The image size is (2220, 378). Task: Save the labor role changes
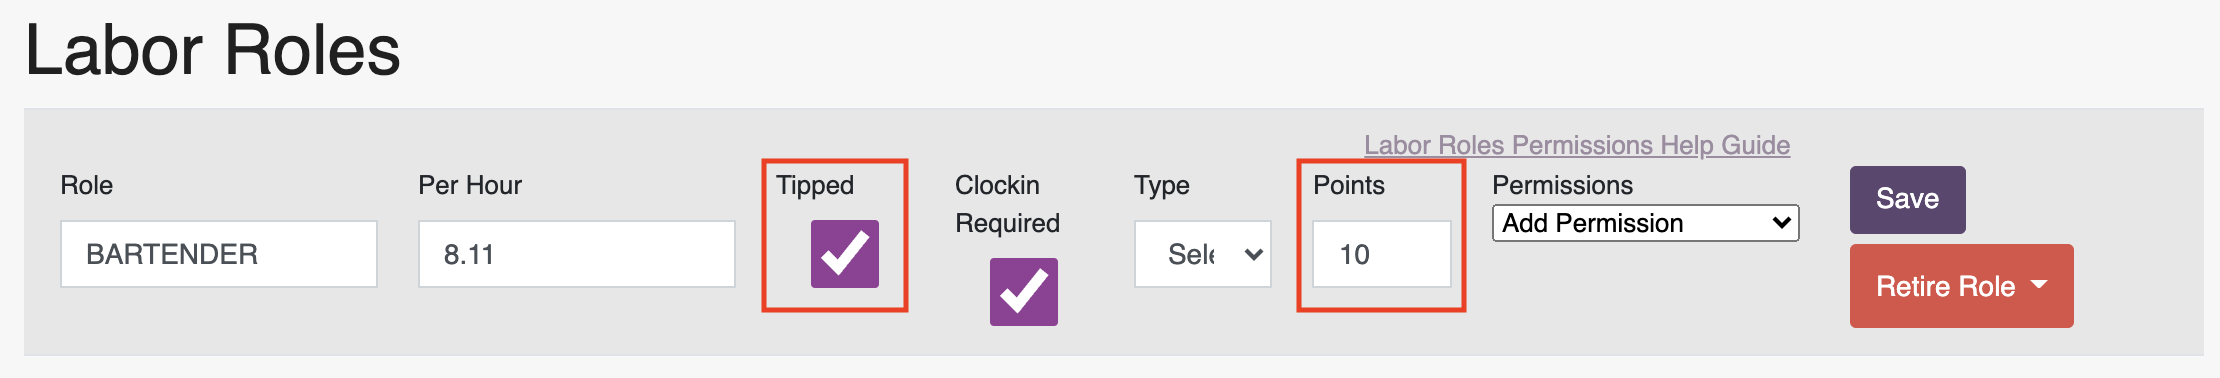tap(1908, 200)
